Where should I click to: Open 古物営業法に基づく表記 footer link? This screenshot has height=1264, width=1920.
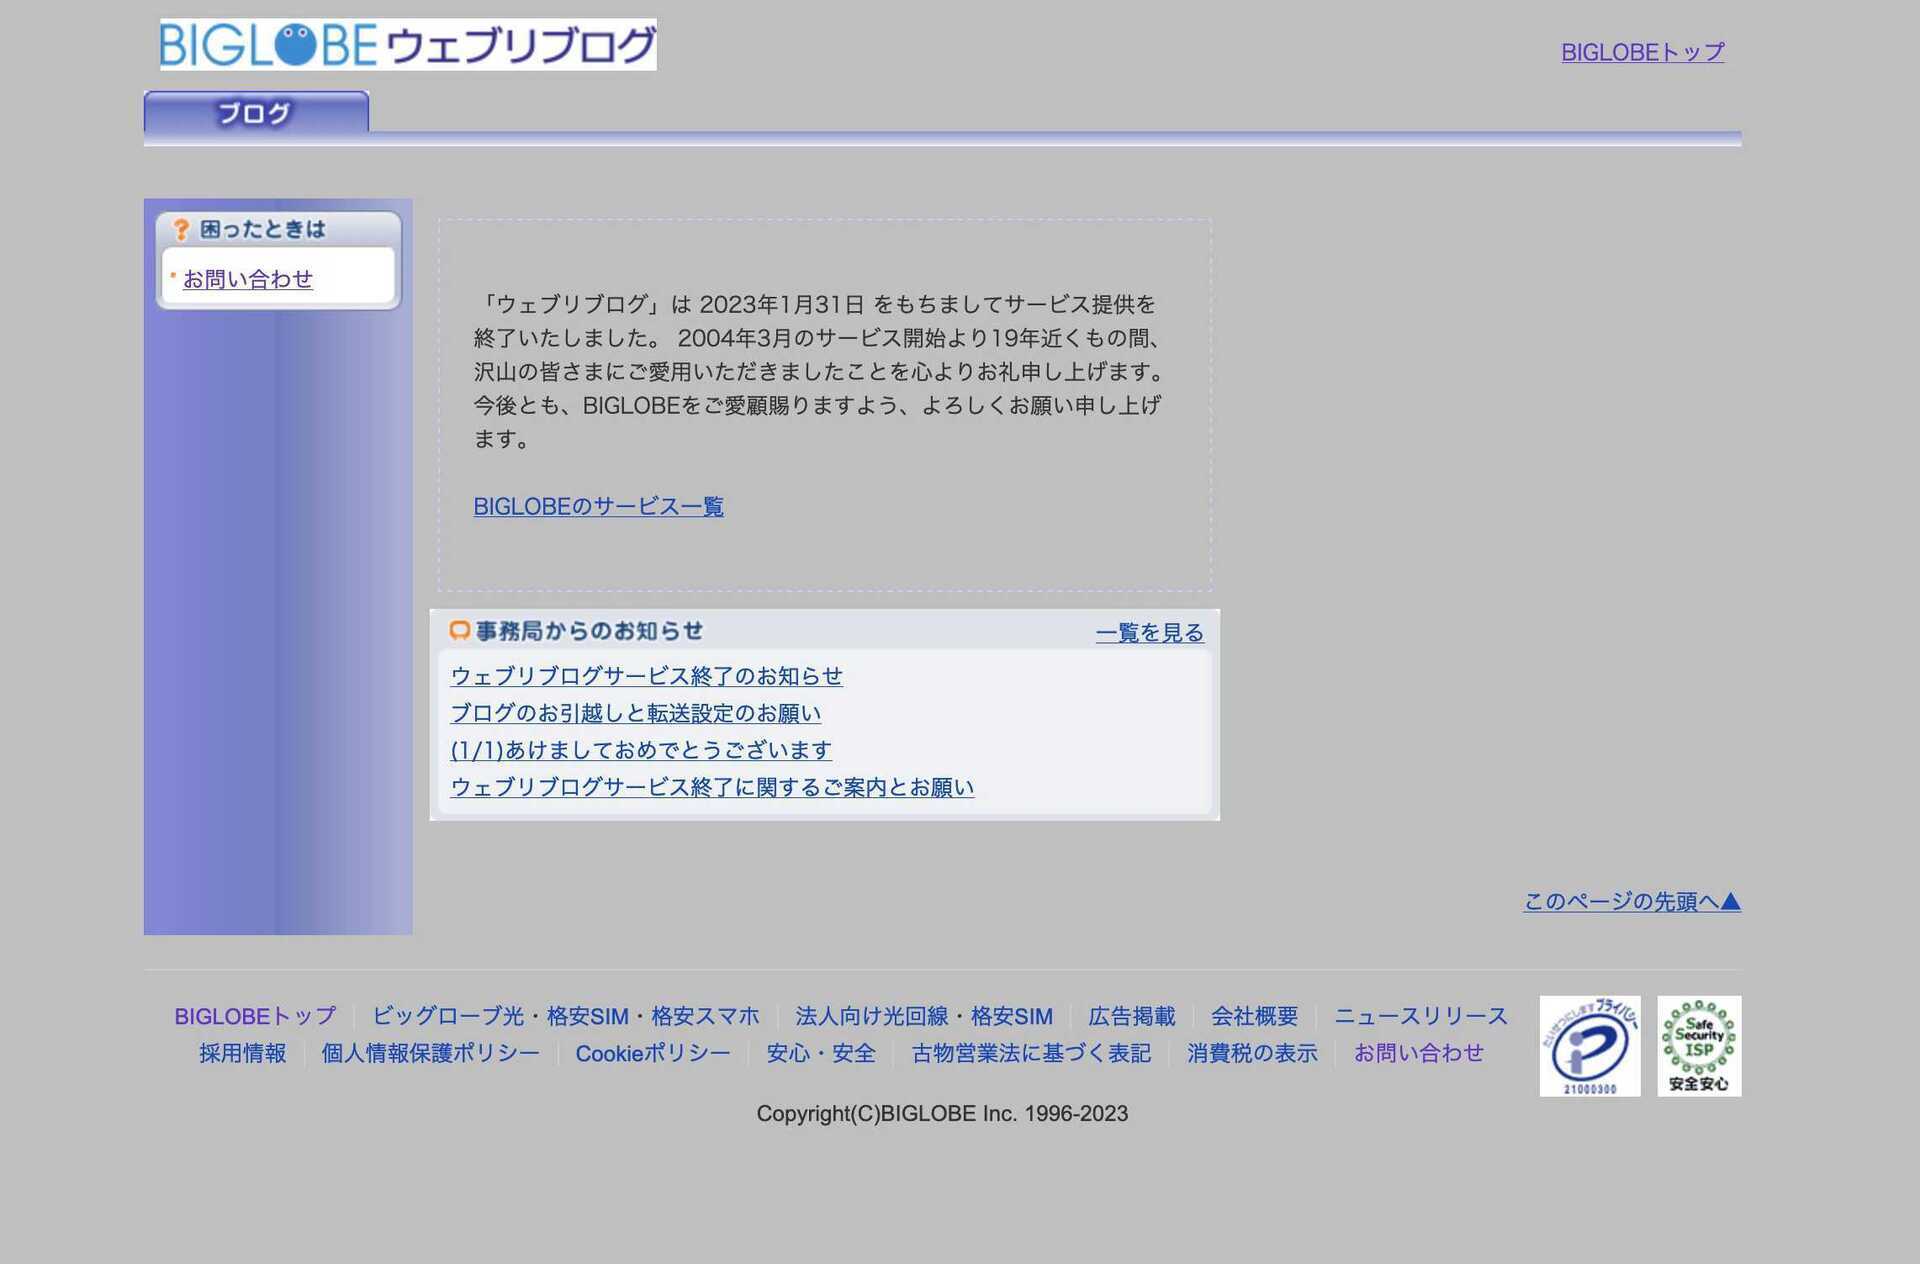click(x=1031, y=1054)
